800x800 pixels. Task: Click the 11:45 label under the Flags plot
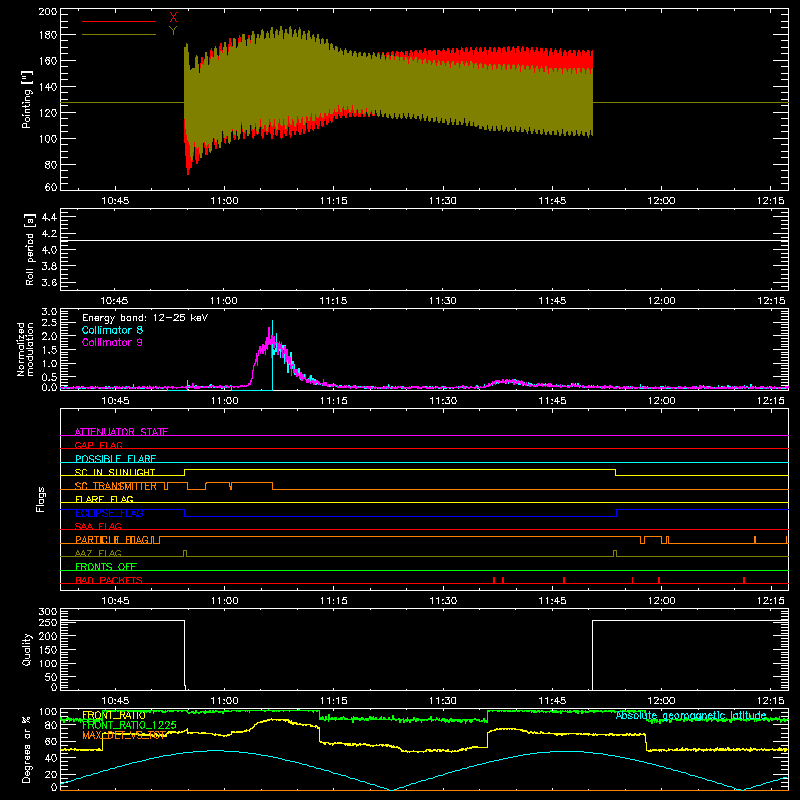(x=553, y=601)
